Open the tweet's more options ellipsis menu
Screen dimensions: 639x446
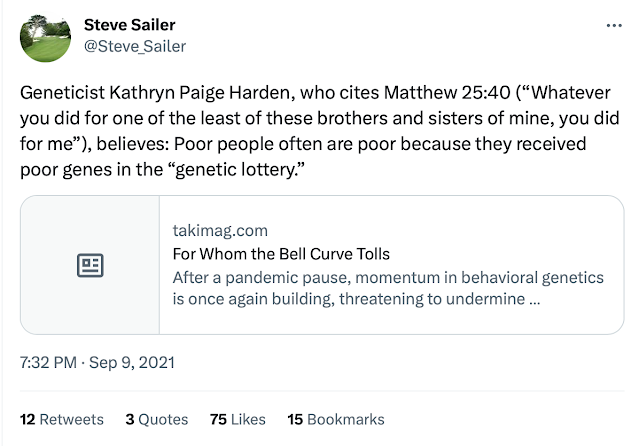point(612,25)
